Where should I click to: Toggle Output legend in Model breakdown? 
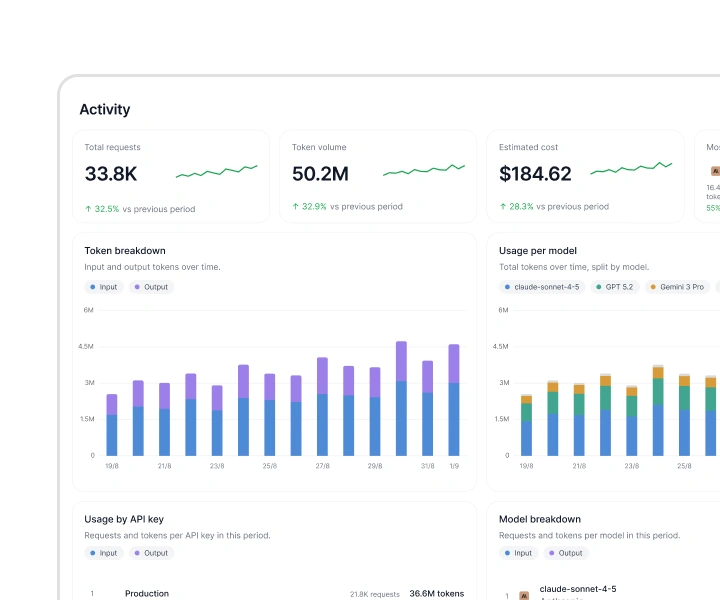coord(566,553)
